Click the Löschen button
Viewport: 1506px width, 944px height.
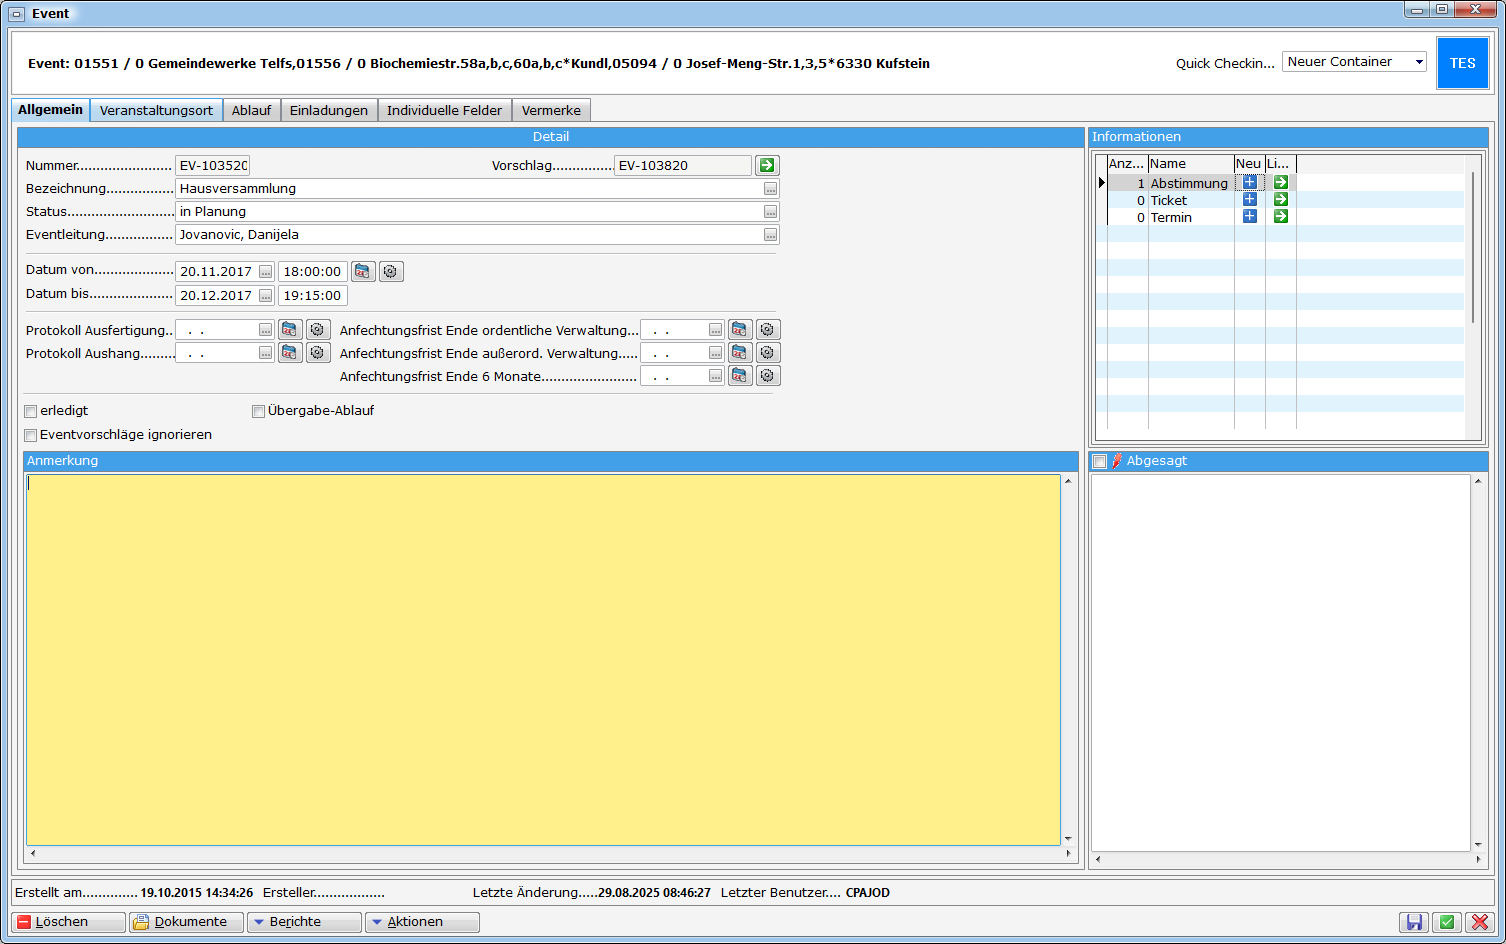(x=68, y=922)
